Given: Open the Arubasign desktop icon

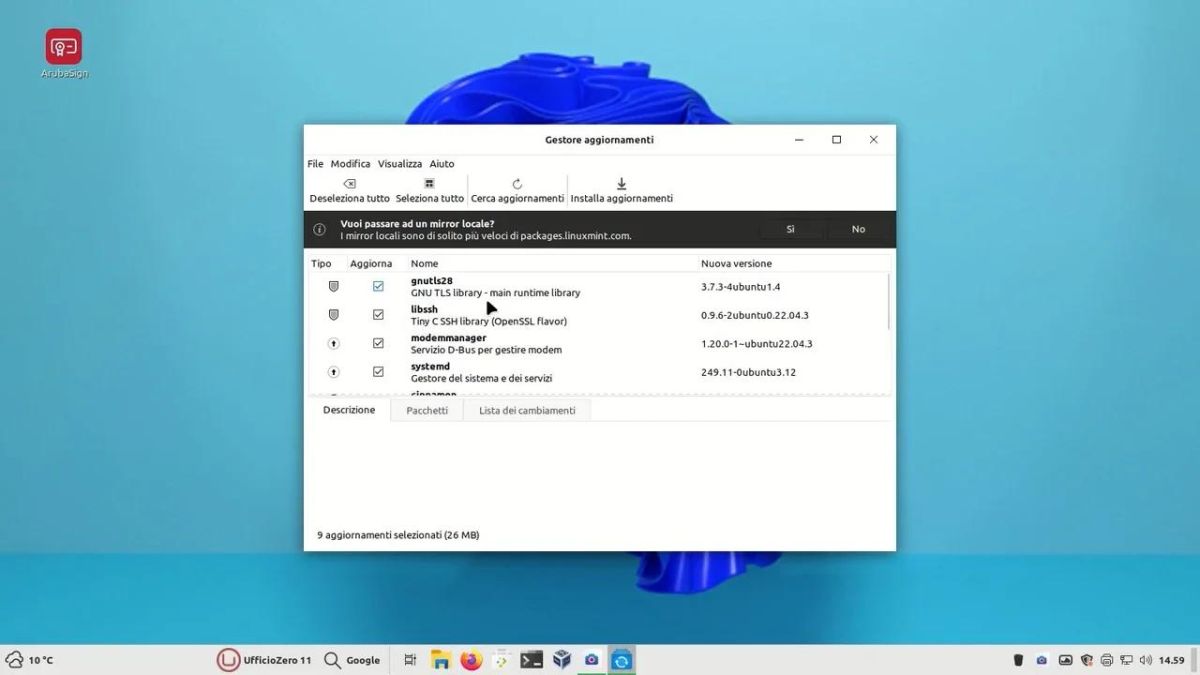Looking at the screenshot, I should pyautogui.click(x=64, y=52).
